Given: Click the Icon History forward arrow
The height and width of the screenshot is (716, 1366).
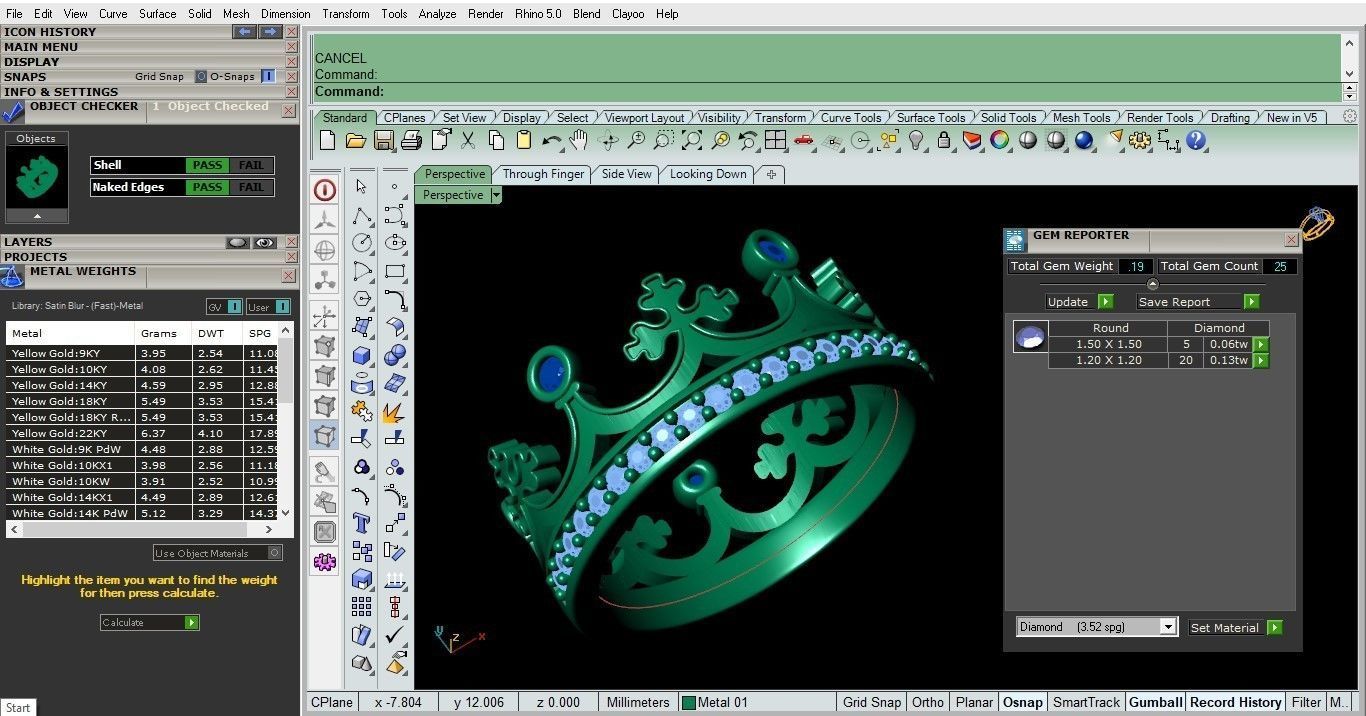Looking at the screenshot, I should [270, 32].
